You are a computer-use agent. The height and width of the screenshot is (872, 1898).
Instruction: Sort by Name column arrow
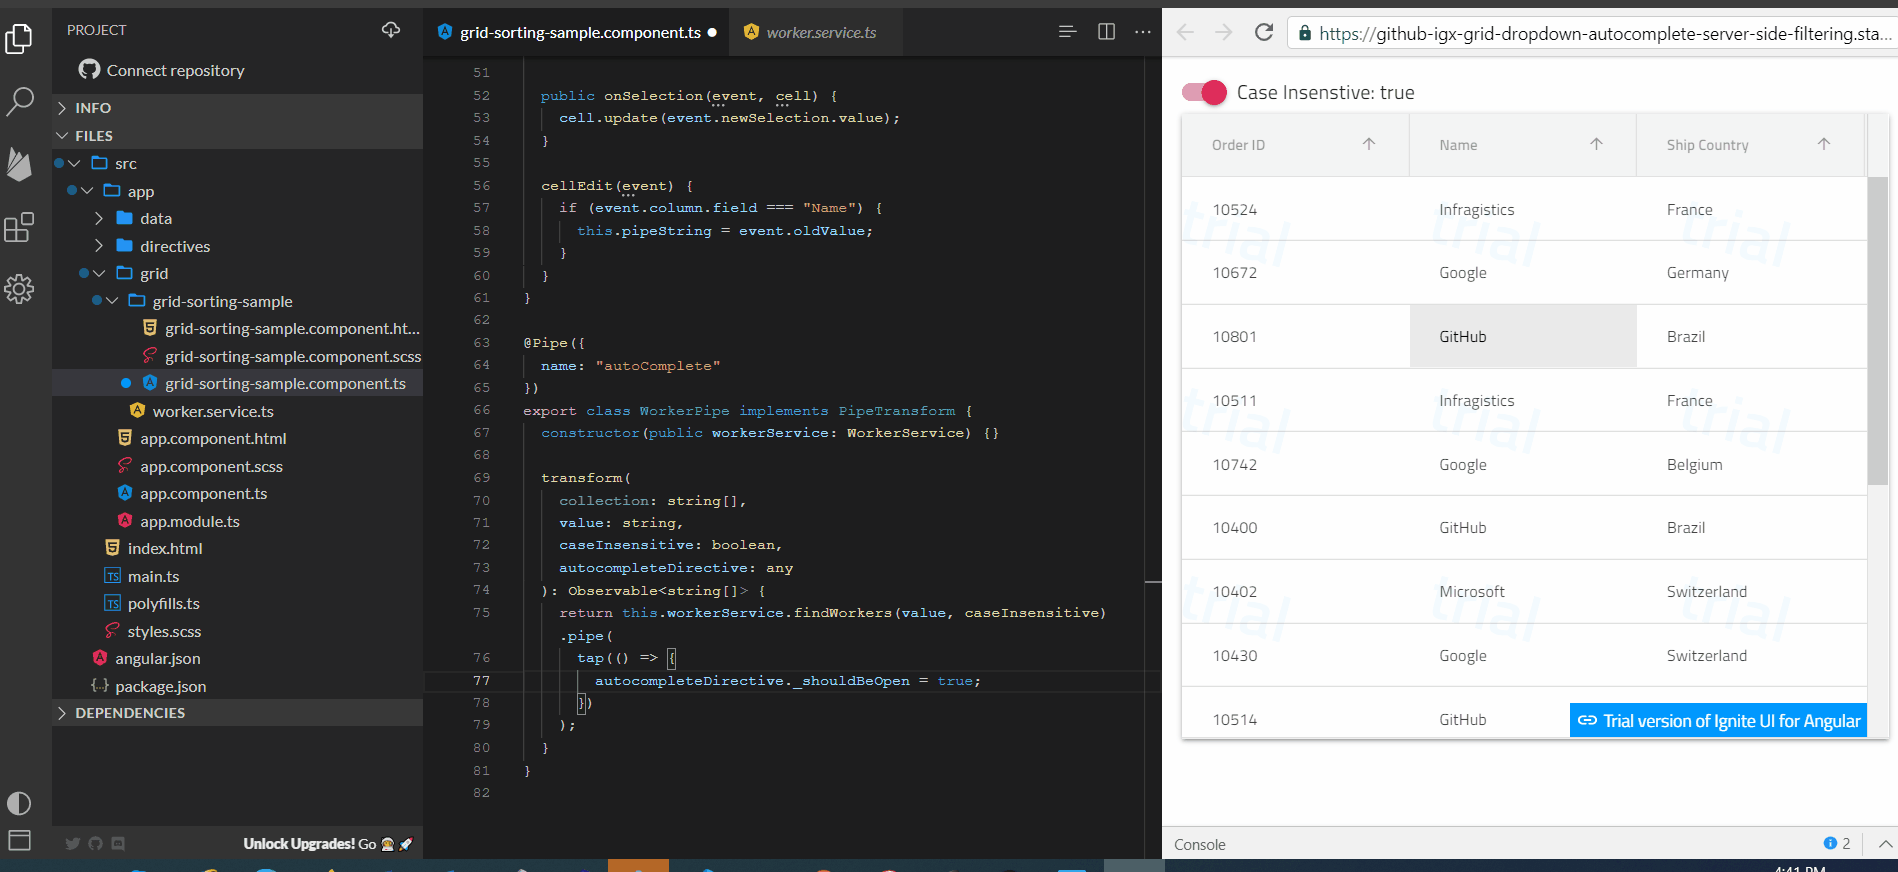[1597, 144]
